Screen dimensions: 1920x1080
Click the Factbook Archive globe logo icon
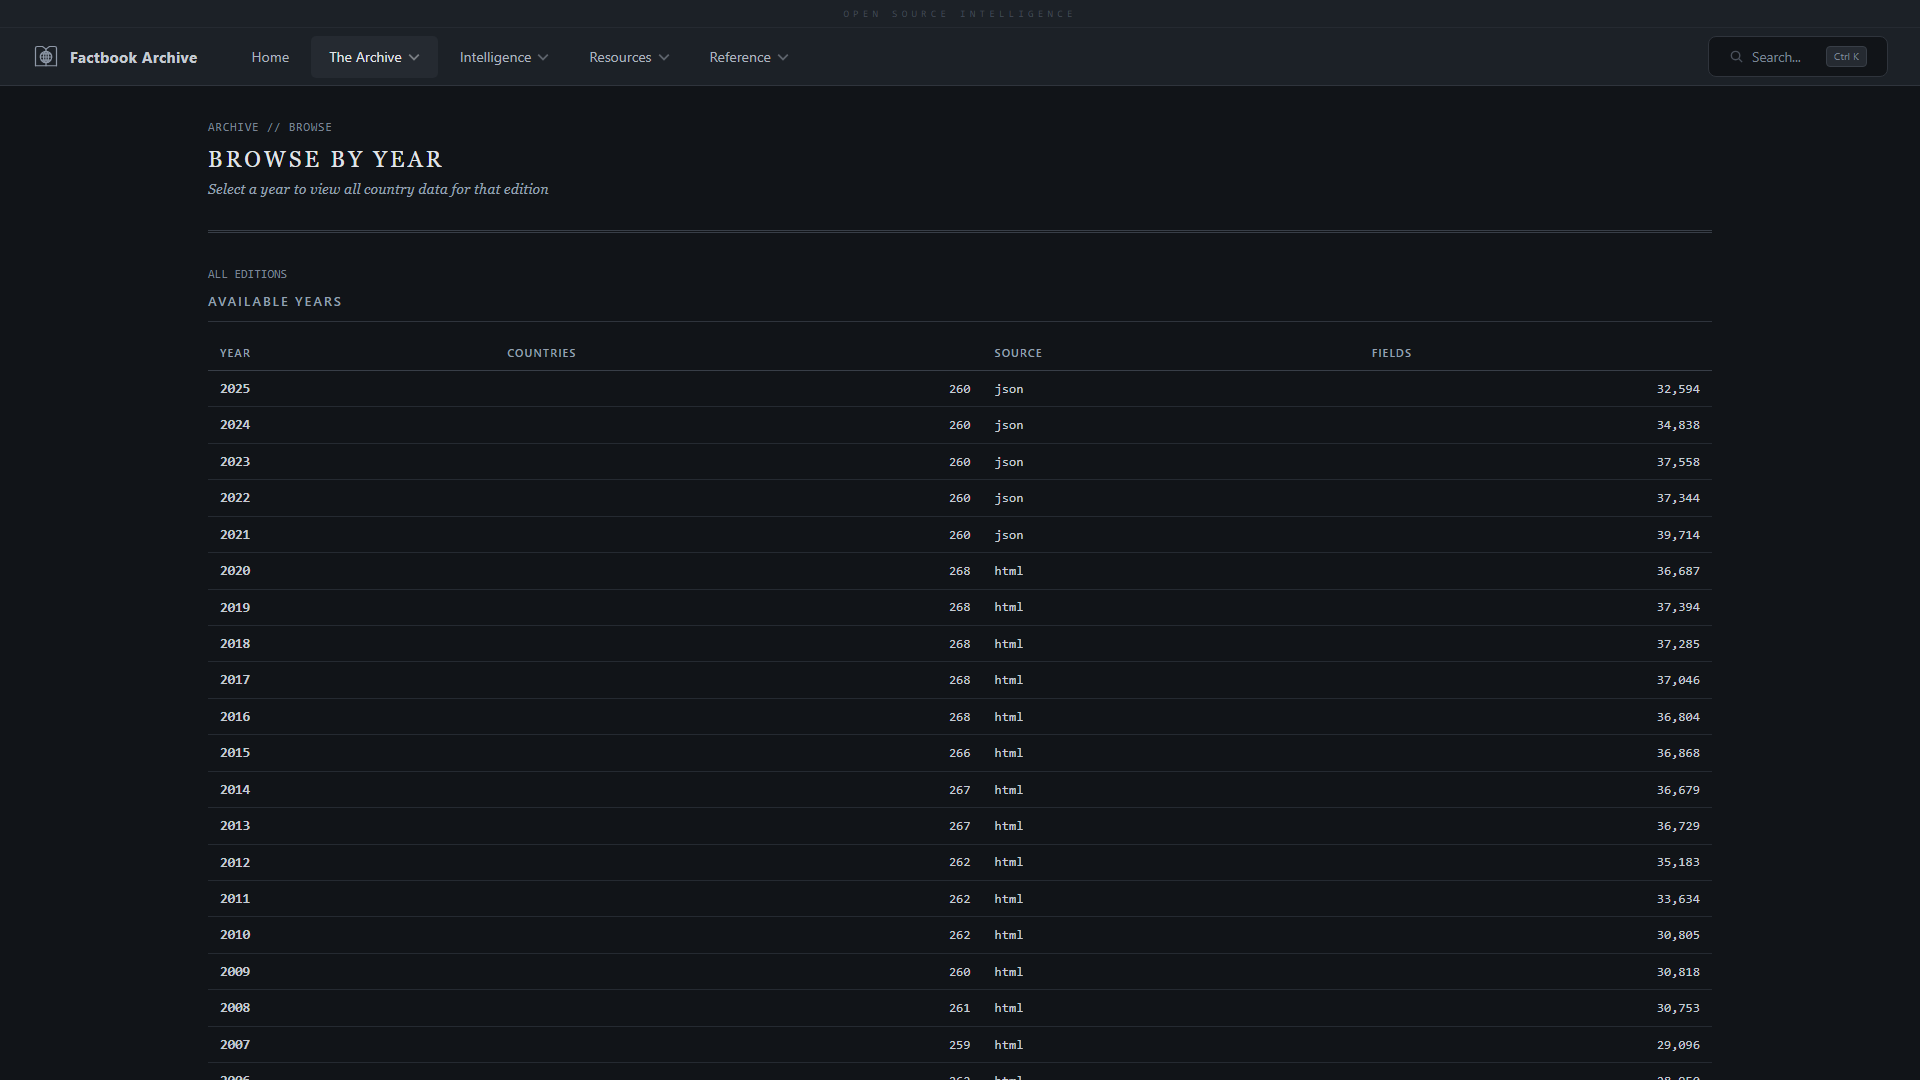46,57
